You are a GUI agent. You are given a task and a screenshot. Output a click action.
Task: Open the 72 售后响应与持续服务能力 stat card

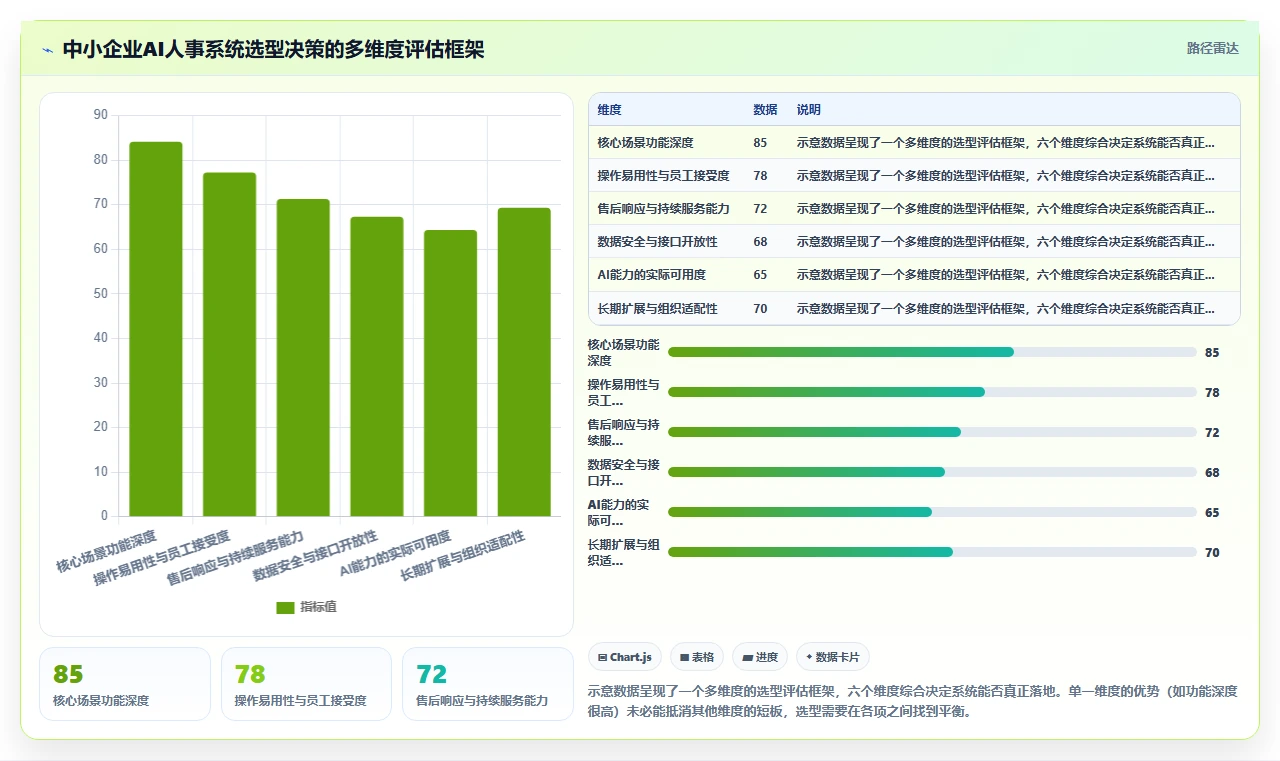pyautogui.click(x=488, y=684)
